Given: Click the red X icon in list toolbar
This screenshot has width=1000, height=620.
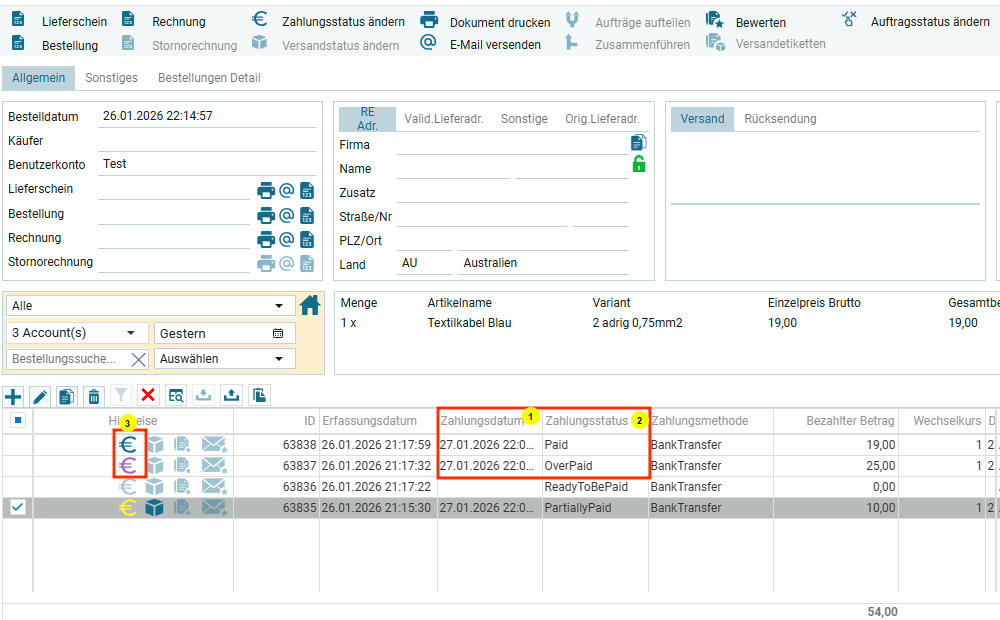Looking at the screenshot, I should point(148,396).
